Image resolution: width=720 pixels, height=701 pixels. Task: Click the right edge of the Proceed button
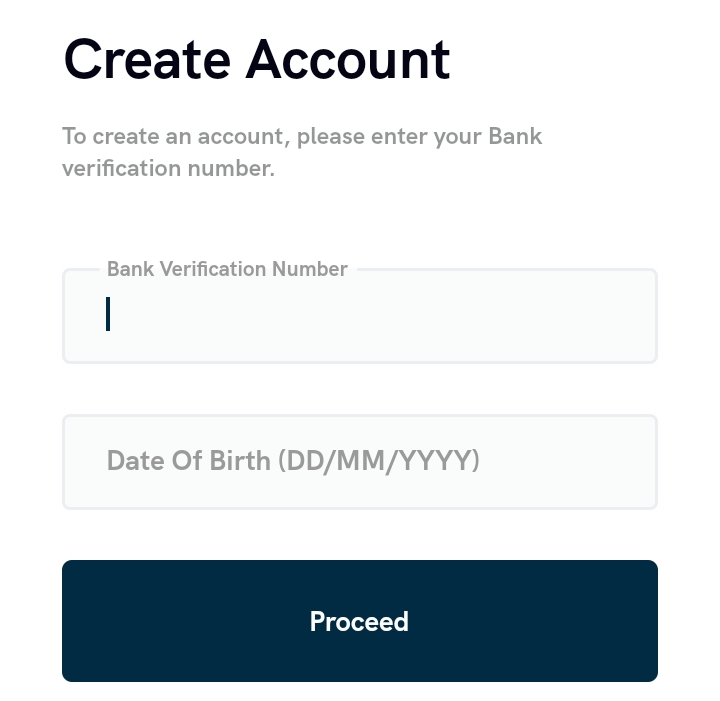click(640, 621)
